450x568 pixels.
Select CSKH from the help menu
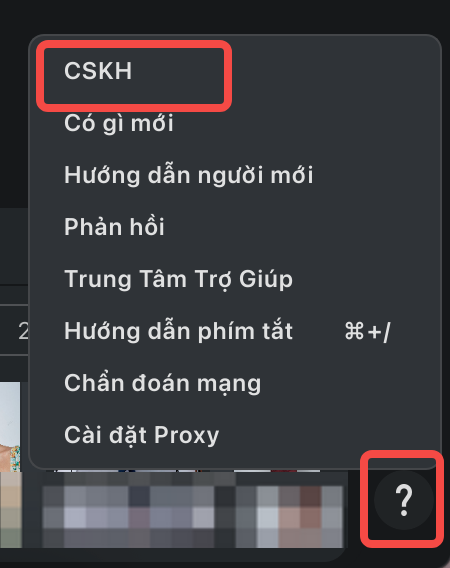pyautogui.click(x=98, y=71)
